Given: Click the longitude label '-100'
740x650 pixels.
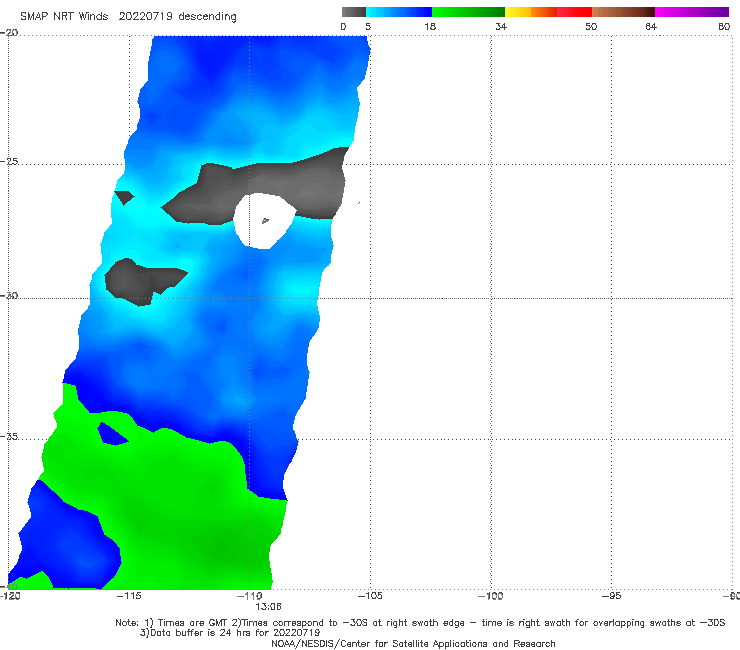Looking at the screenshot, I should coord(490,596).
